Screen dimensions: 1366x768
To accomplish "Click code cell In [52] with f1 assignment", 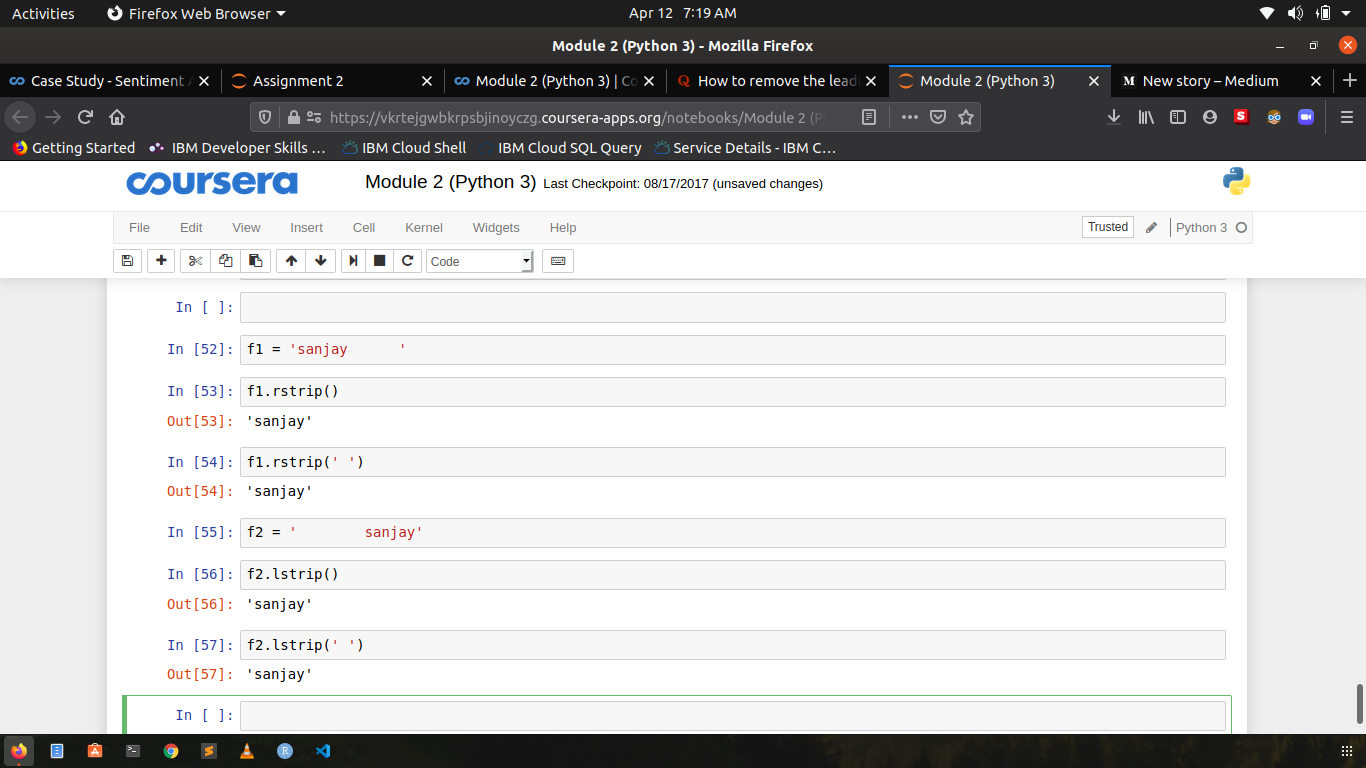I will (732, 350).
